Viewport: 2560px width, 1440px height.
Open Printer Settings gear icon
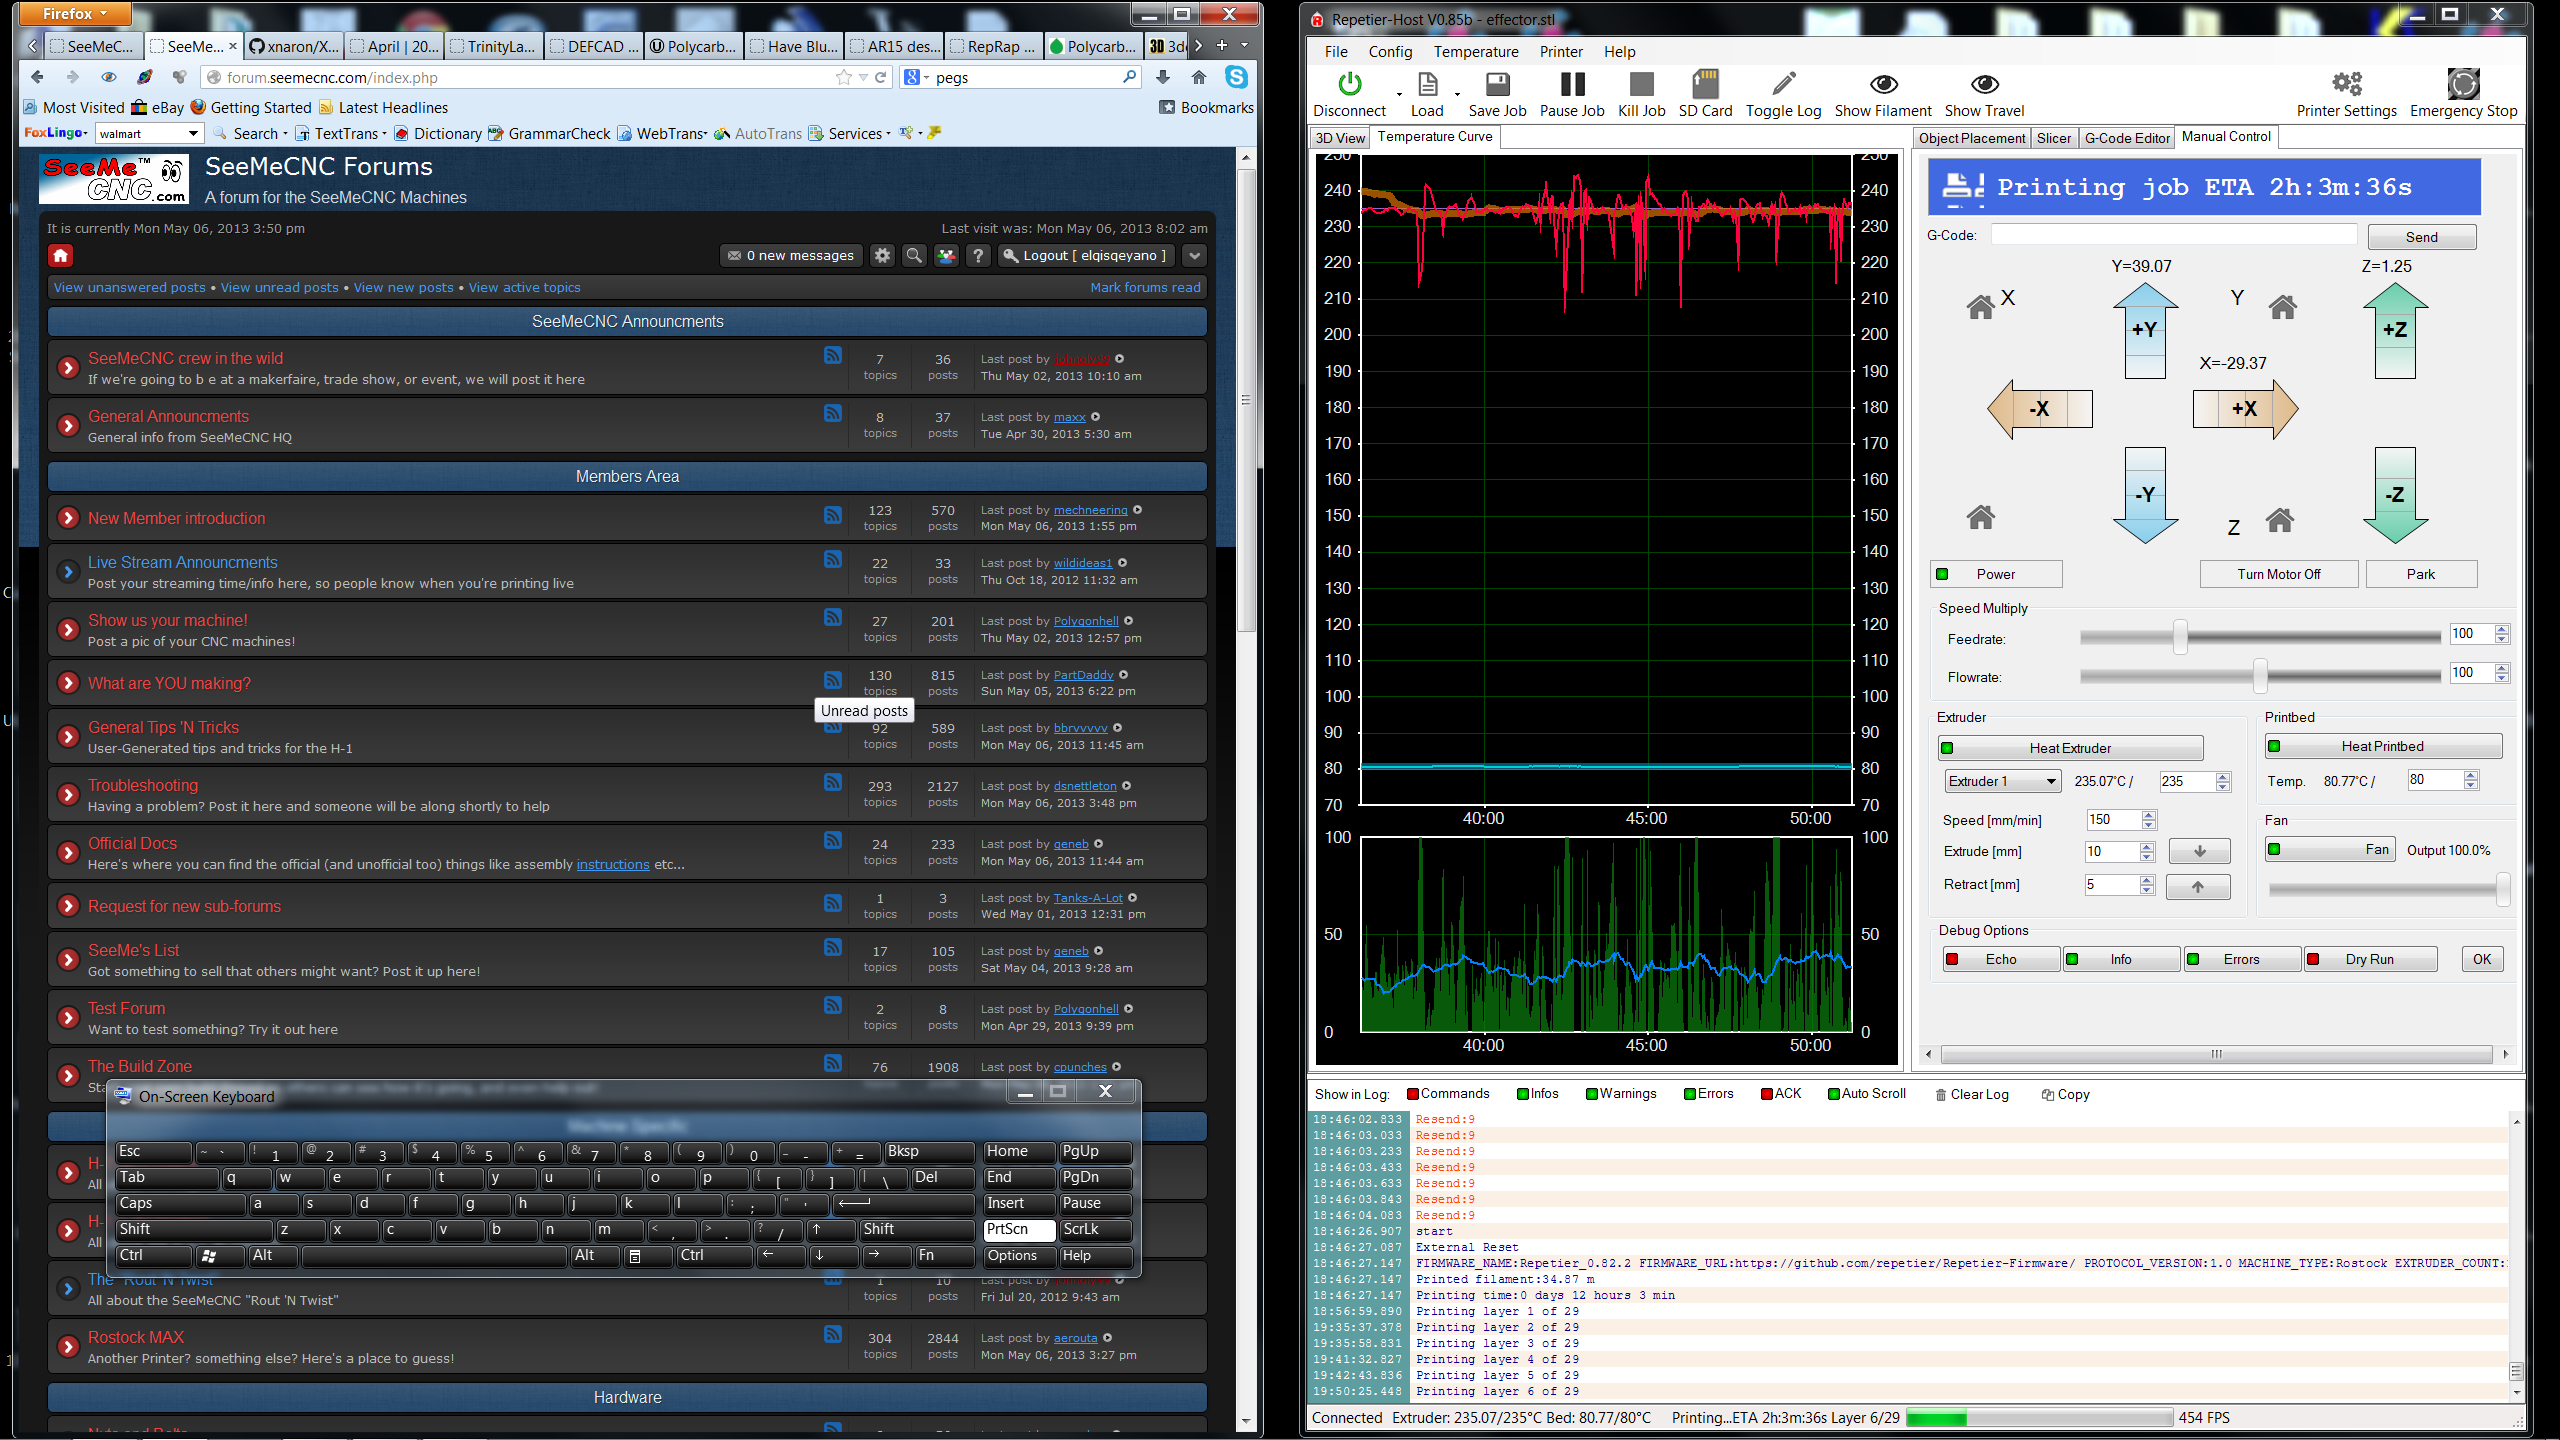[x=2346, y=85]
